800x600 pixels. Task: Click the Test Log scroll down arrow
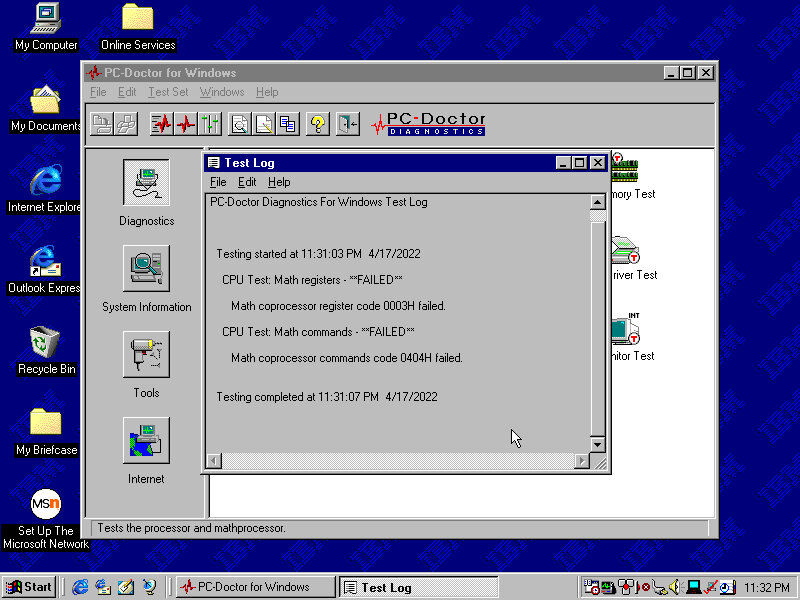pyautogui.click(x=598, y=444)
